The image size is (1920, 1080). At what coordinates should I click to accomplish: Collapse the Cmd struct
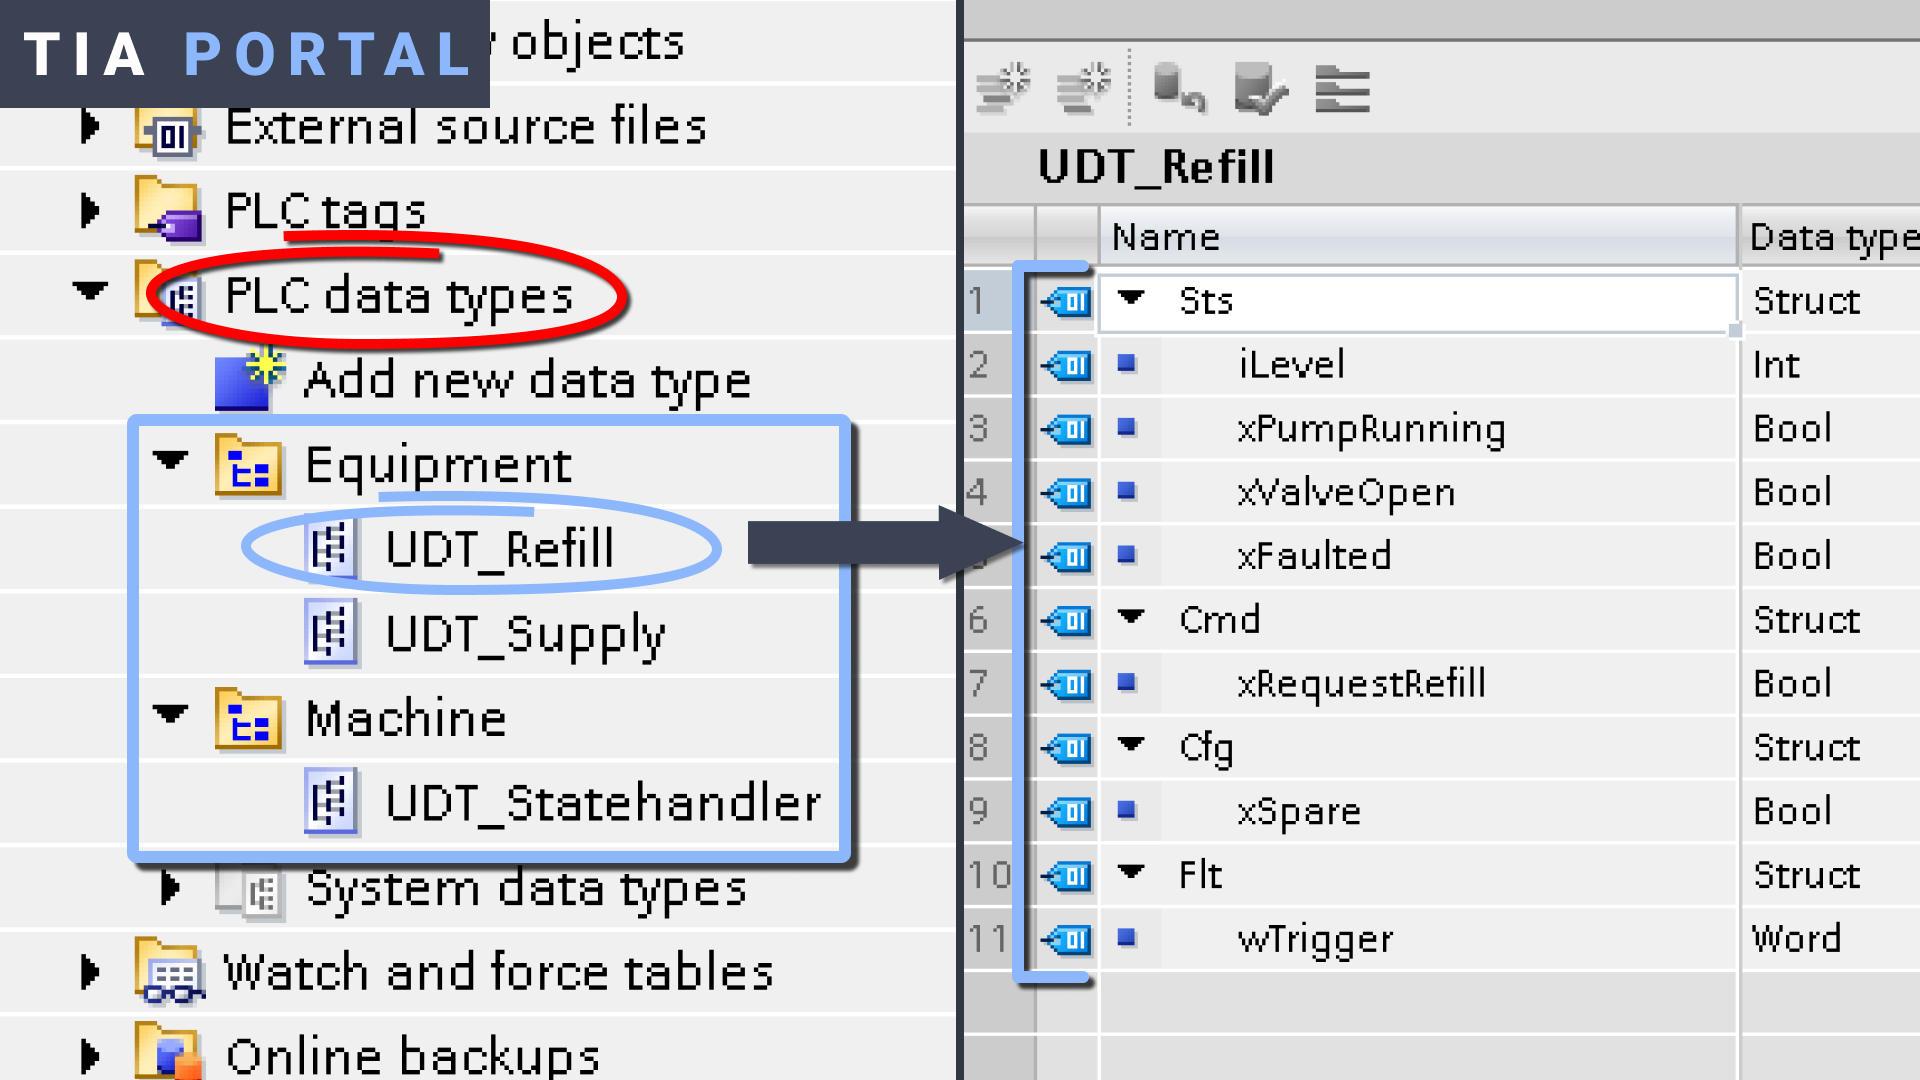(x=1131, y=616)
